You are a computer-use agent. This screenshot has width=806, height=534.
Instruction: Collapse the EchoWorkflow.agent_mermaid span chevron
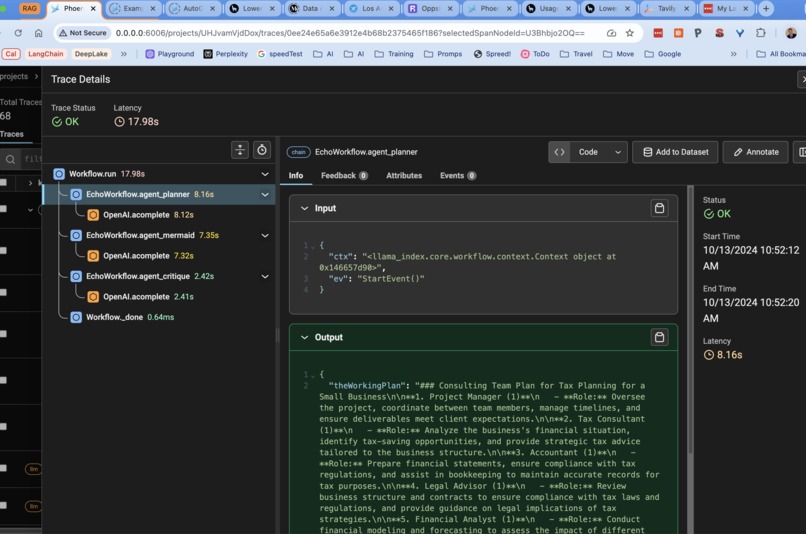265,235
